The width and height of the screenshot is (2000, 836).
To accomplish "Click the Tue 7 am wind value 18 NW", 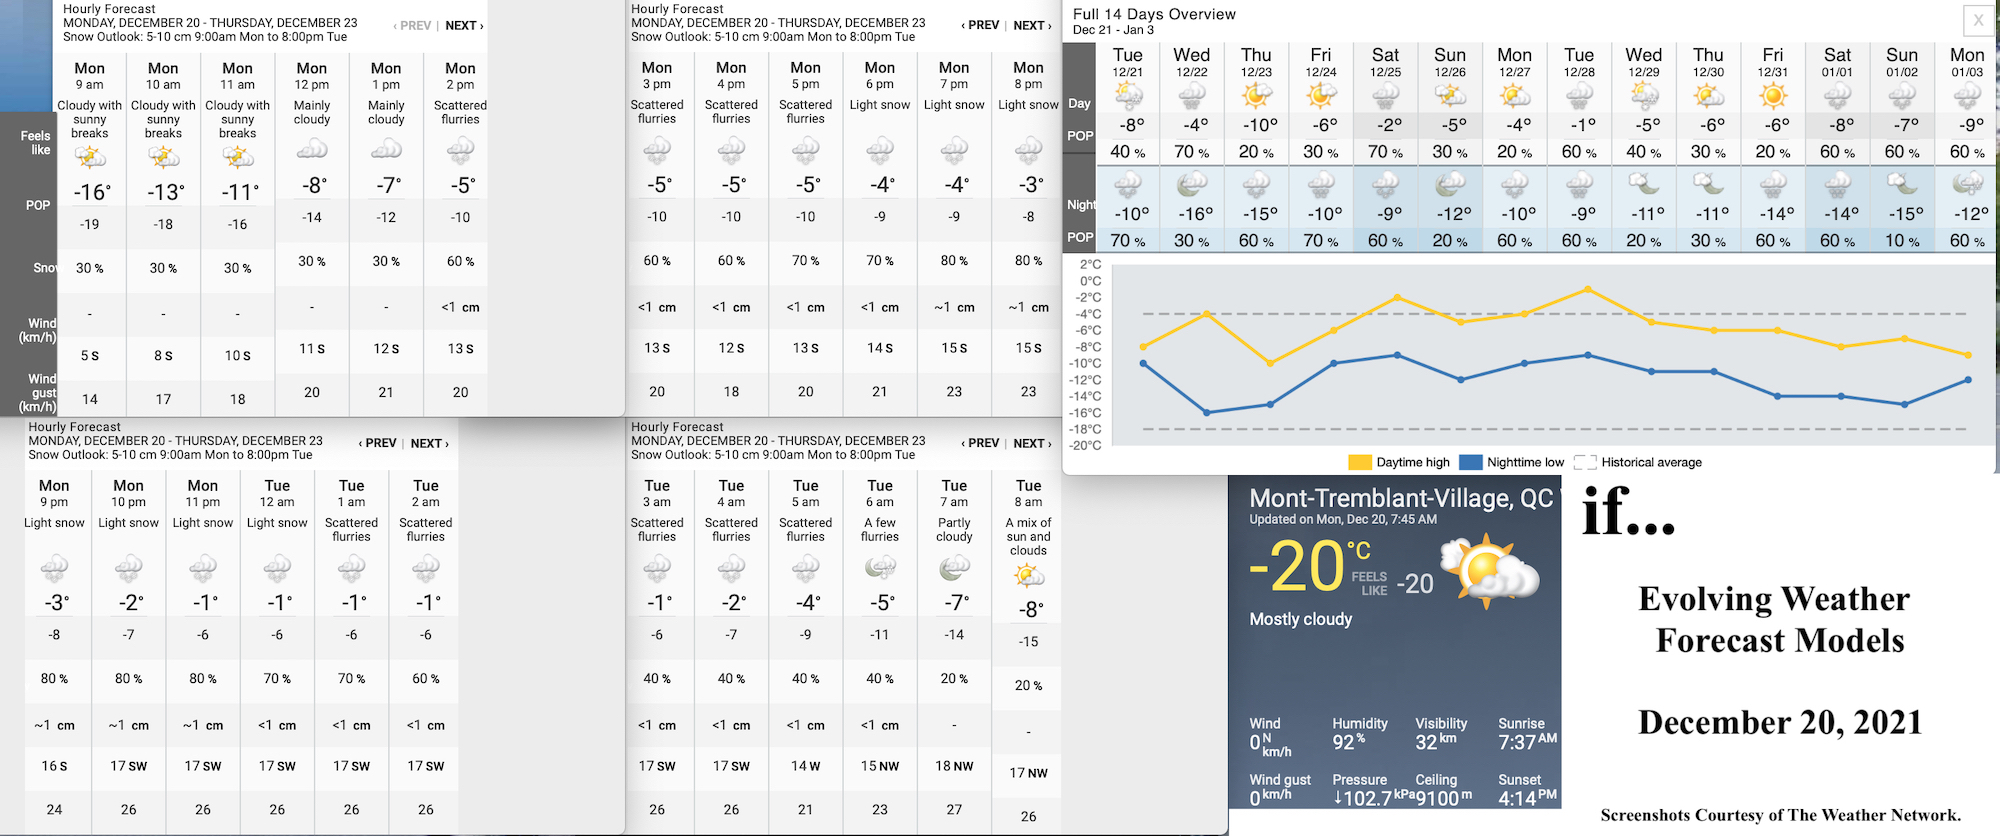I will pyautogui.click(x=954, y=766).
